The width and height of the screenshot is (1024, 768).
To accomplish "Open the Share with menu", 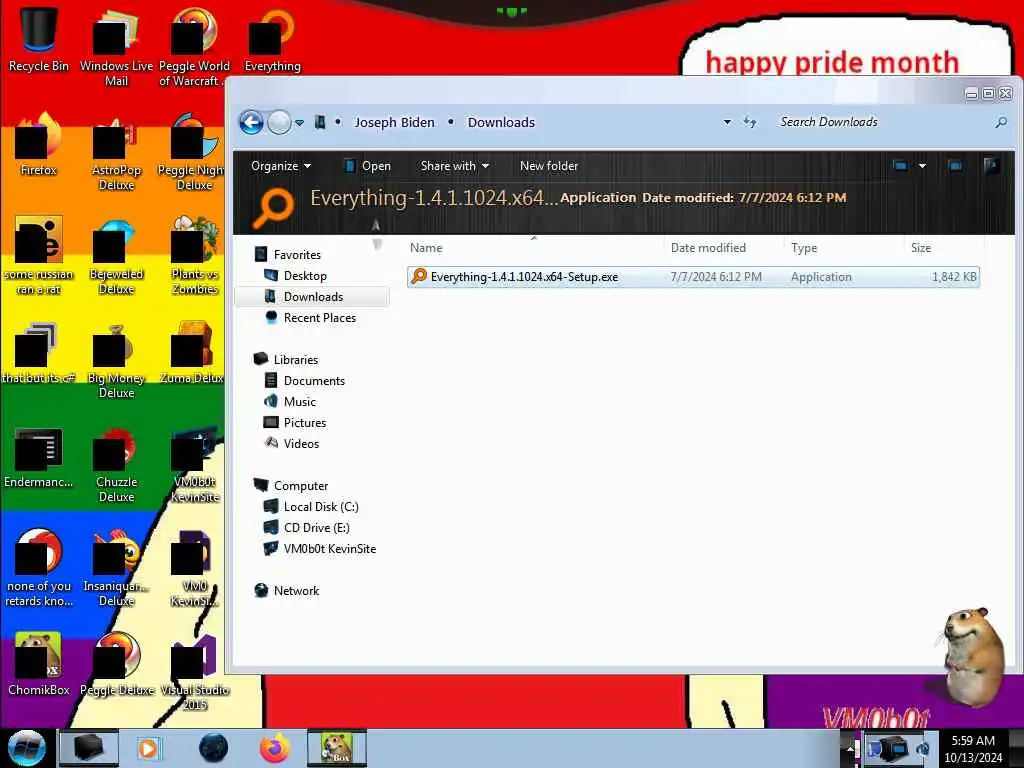I will (x=455, y=166).
